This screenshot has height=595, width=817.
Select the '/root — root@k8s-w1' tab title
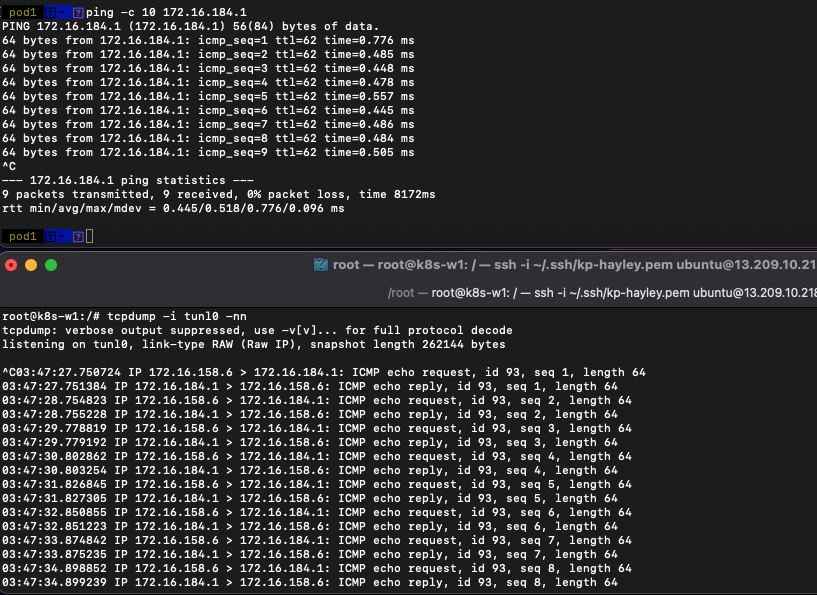[x=602, y=293]
